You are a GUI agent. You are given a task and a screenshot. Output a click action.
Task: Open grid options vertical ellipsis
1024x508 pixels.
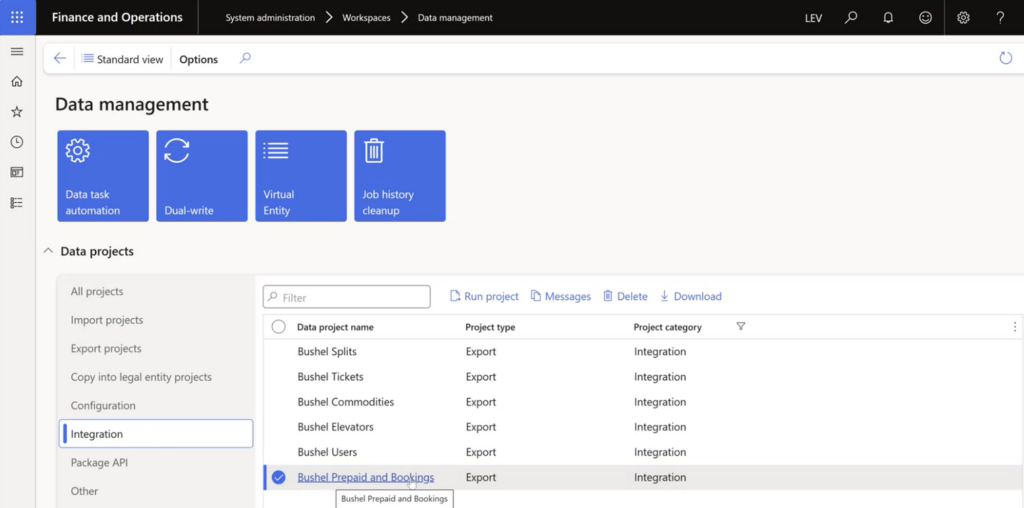point(1015,326)
